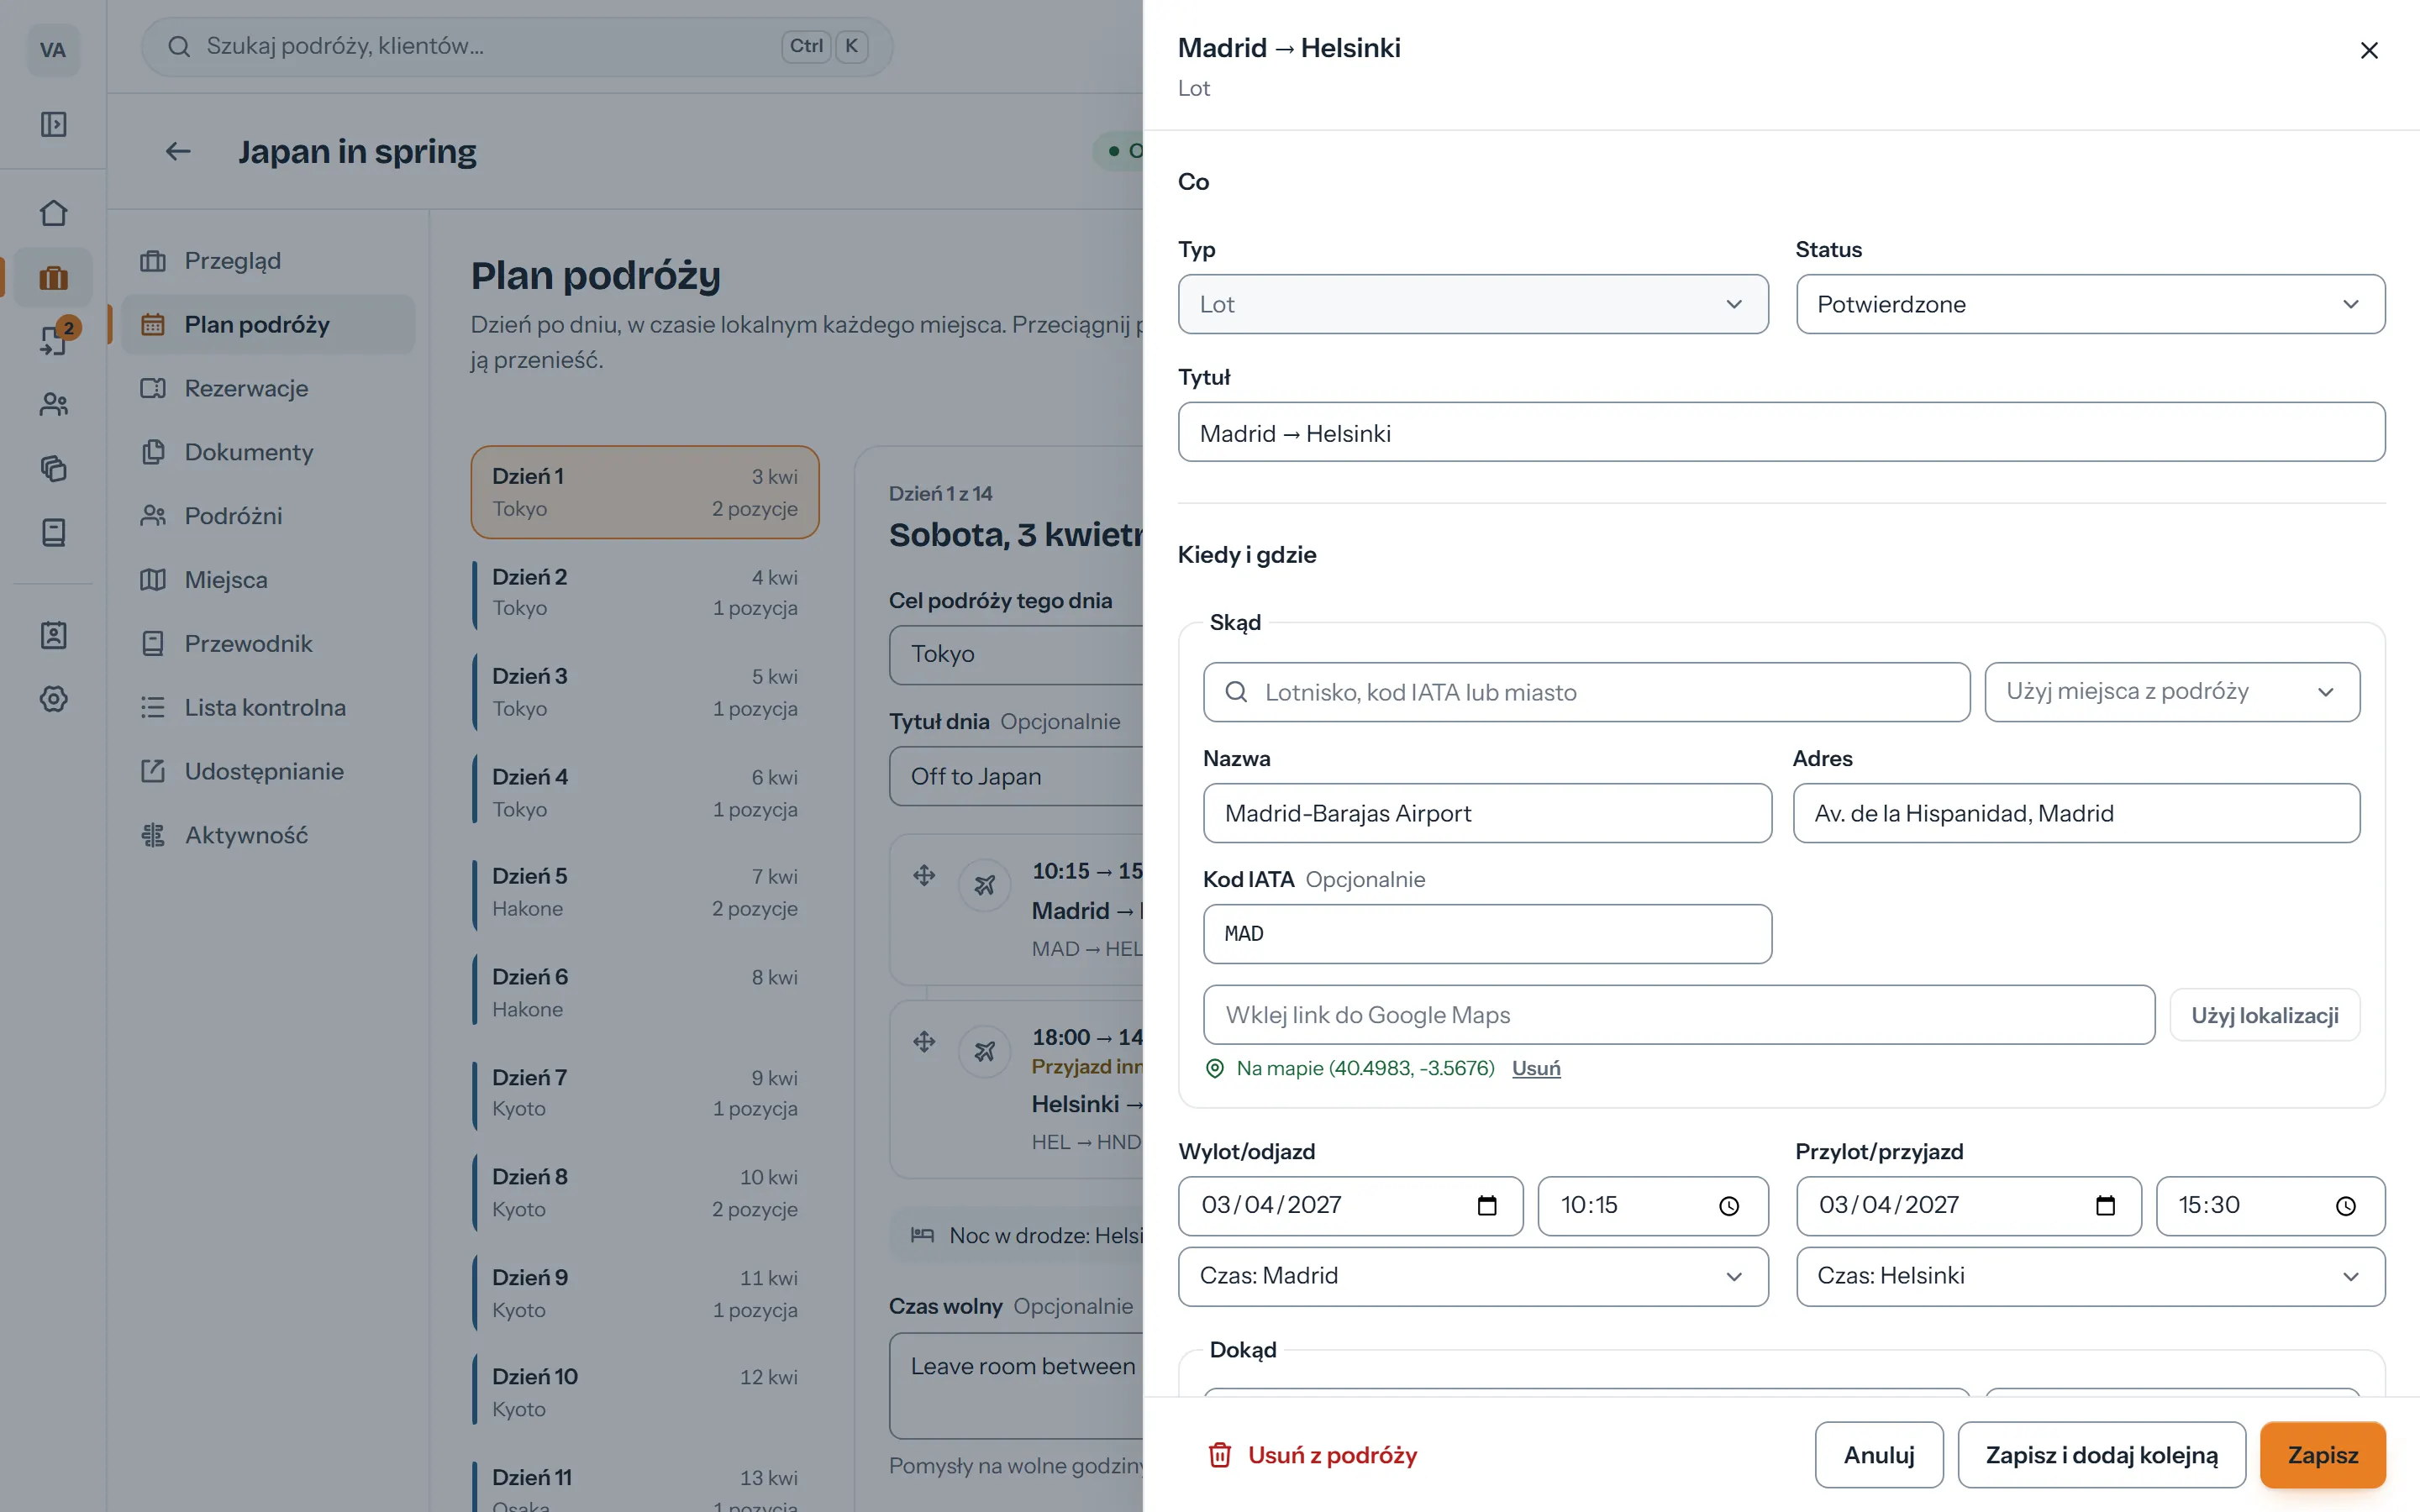
Task: Select Dzień 2 in day list
Action: click(x=645, y=592)
